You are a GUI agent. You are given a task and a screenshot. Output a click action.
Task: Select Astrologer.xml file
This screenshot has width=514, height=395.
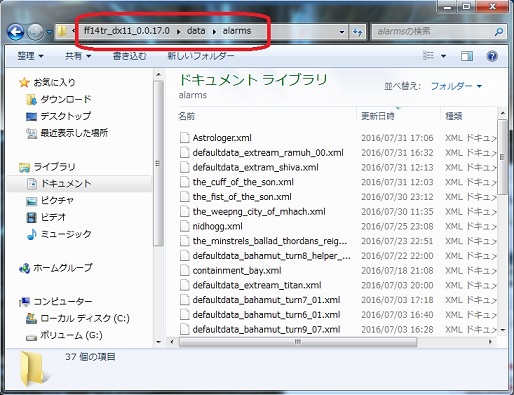point(222,138)
